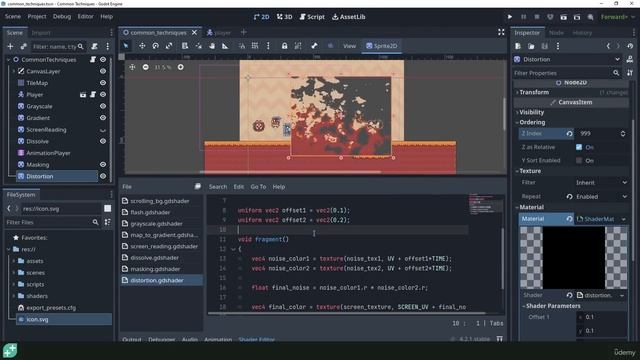Toggle visibility of Distortion node
Viewport: 640px width, 360px height.
pos(103,176)
